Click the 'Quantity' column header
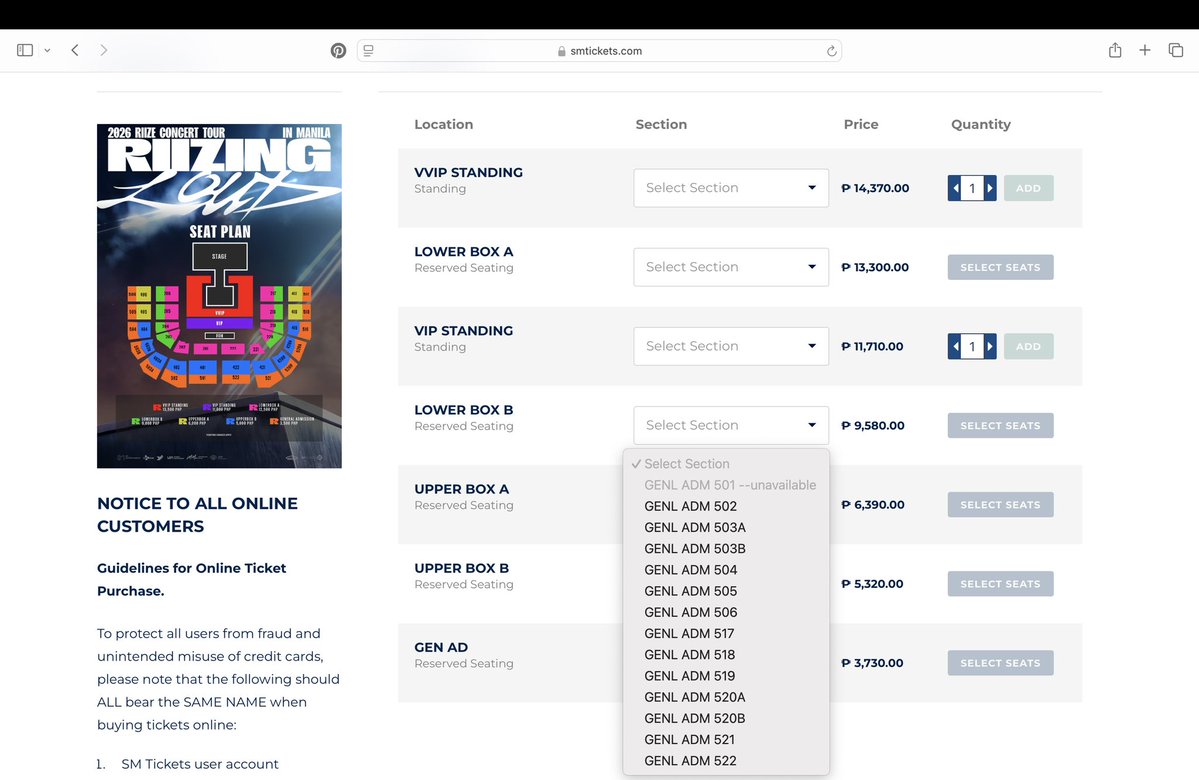The width and height of the screenshot is (1199, 780). [980, 125]
